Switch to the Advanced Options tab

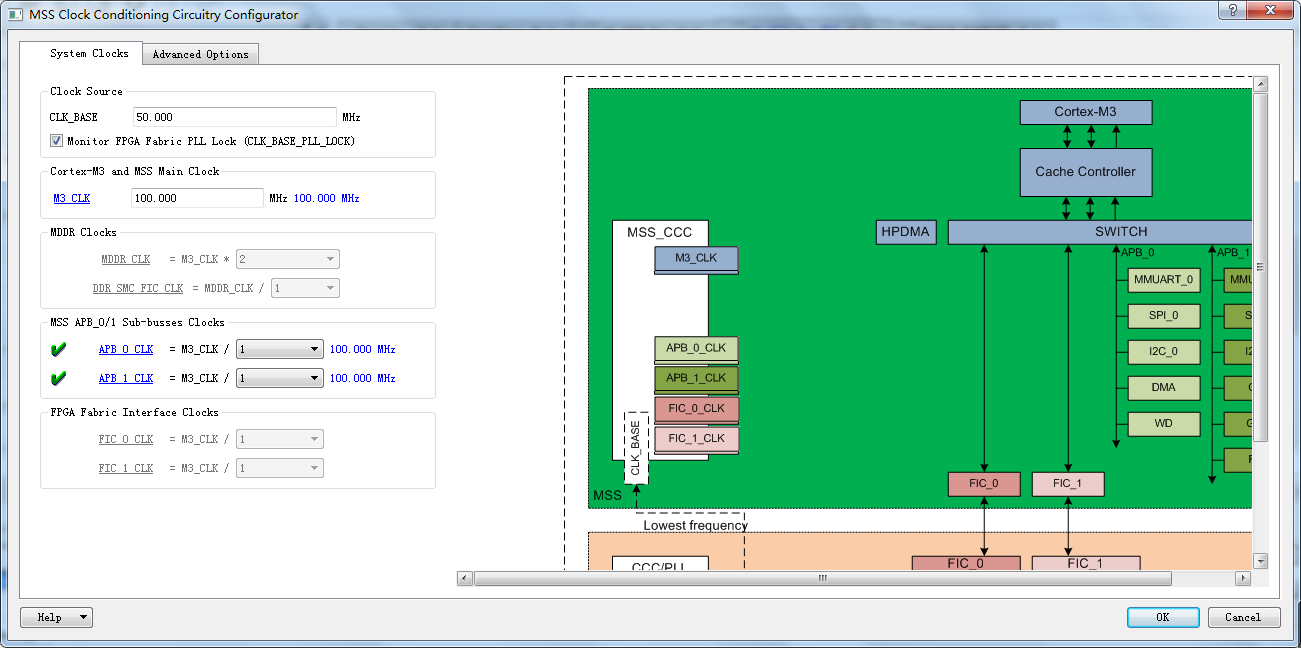[x=200, y=54]
